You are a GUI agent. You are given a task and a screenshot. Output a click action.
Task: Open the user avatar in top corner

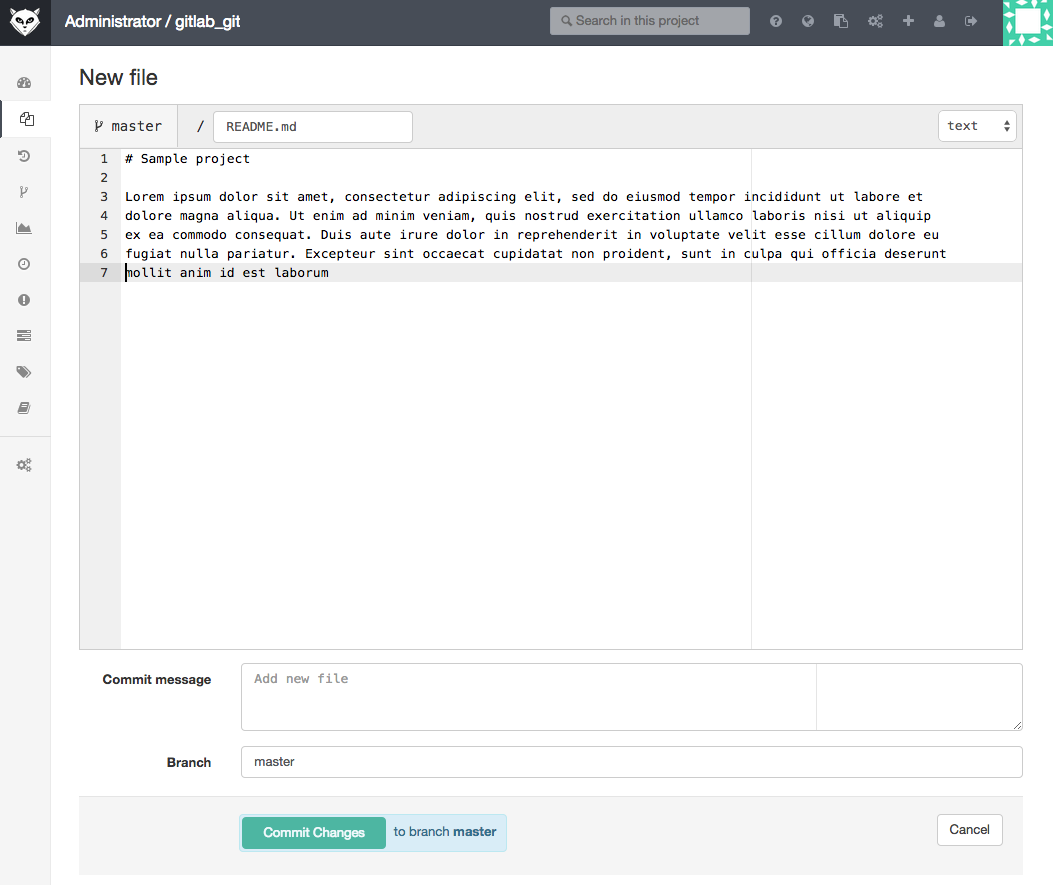(x=1027, y=22)
